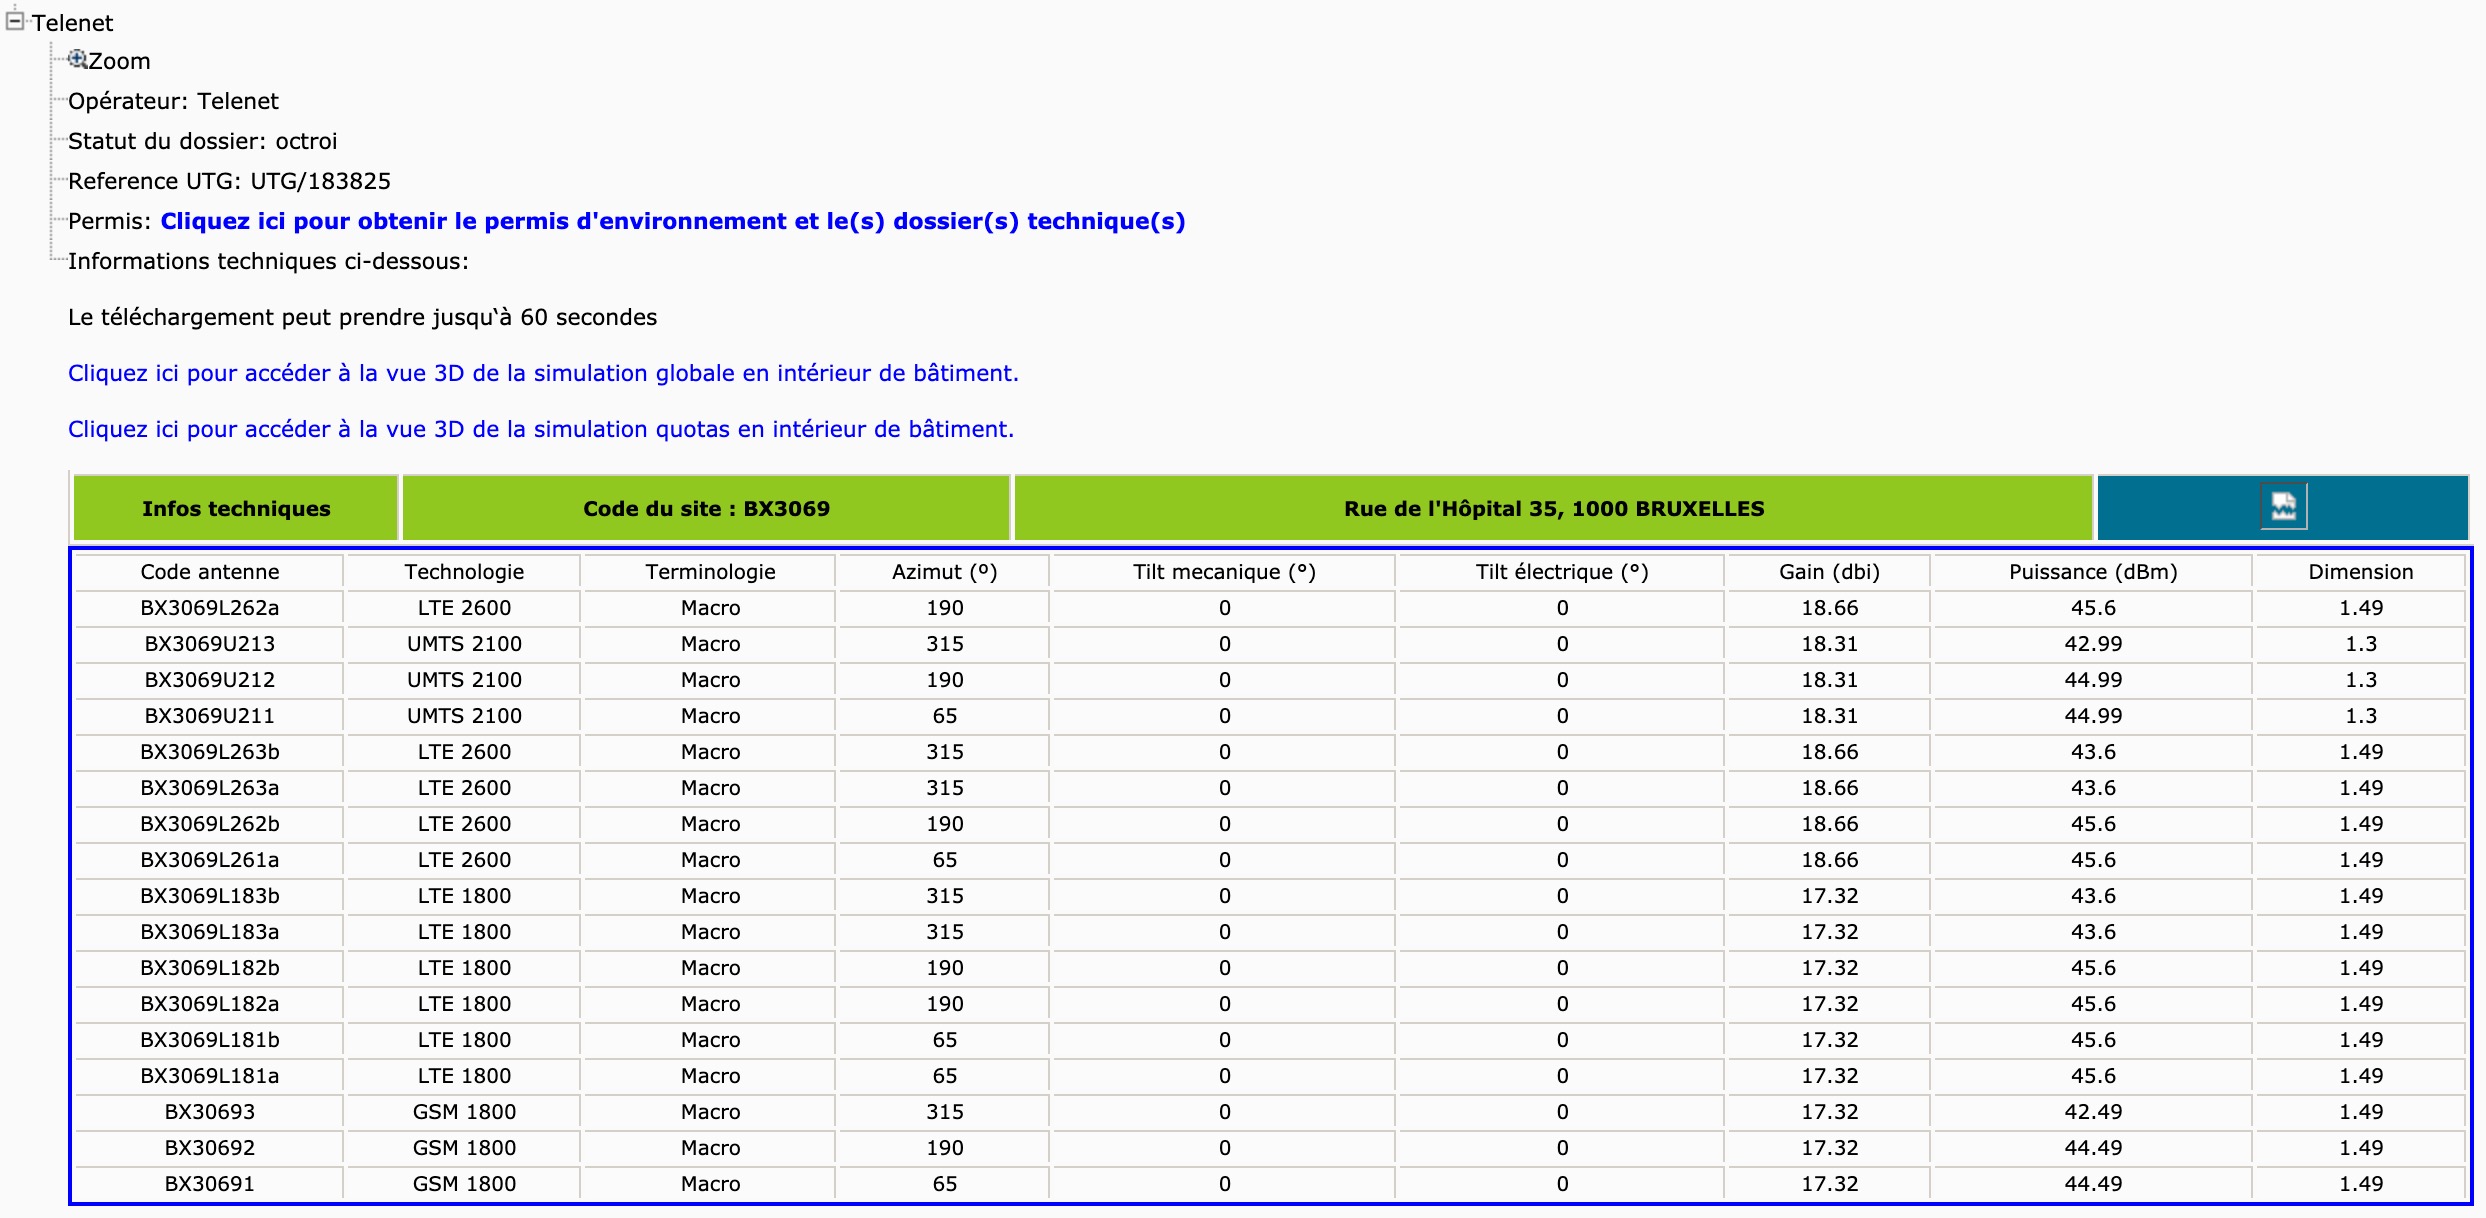2486x1218 pixels.
Task: Select antenna code BX30693 cell
Action: pyautogui.click(x=210, y=1112)
